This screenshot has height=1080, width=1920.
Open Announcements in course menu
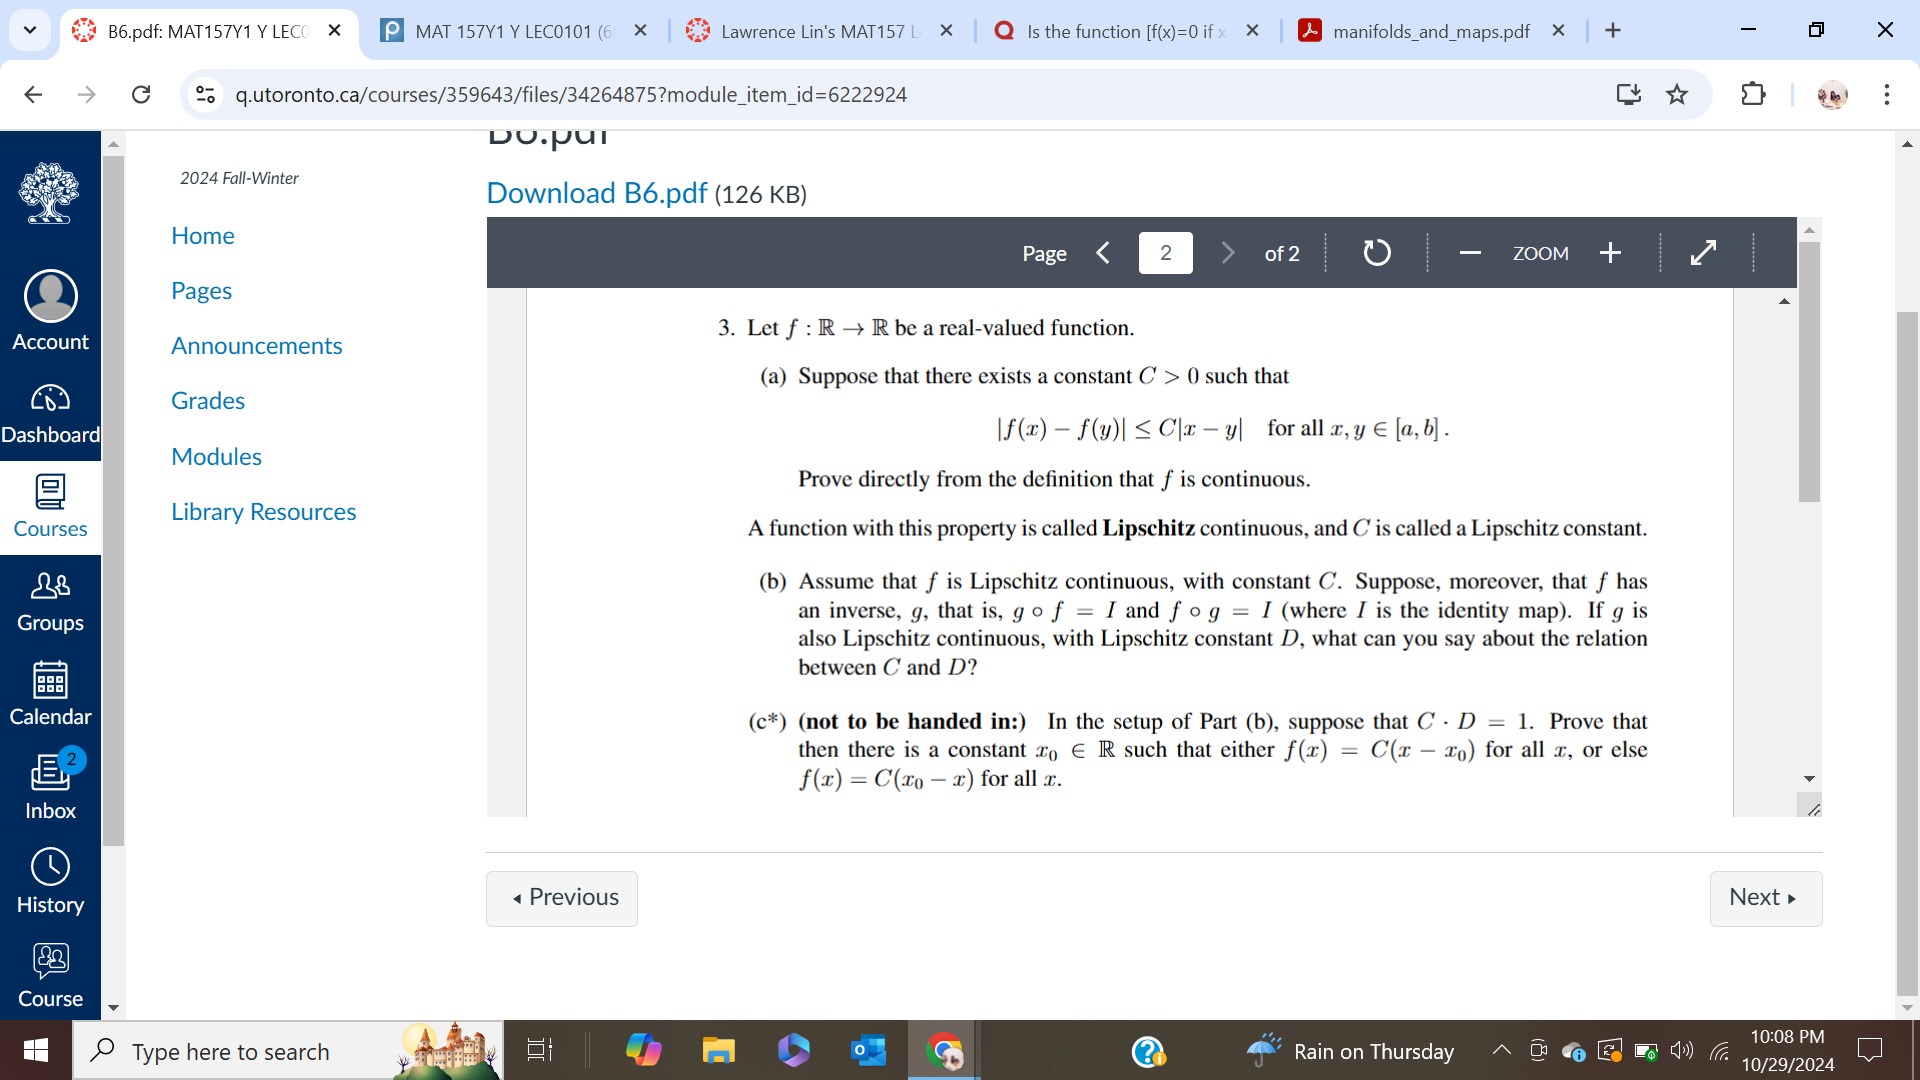click(257, 346)
